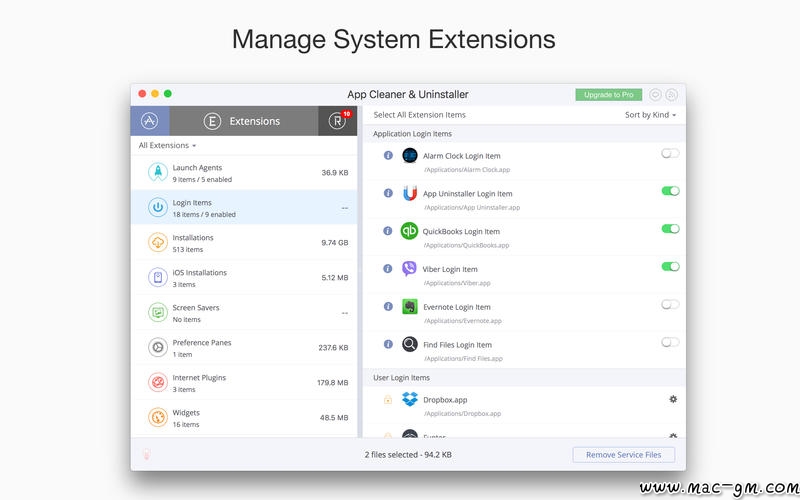Viewport: 800px width, 500px height.
Task: Click Select All Extension Items
Action: point(419,115)
